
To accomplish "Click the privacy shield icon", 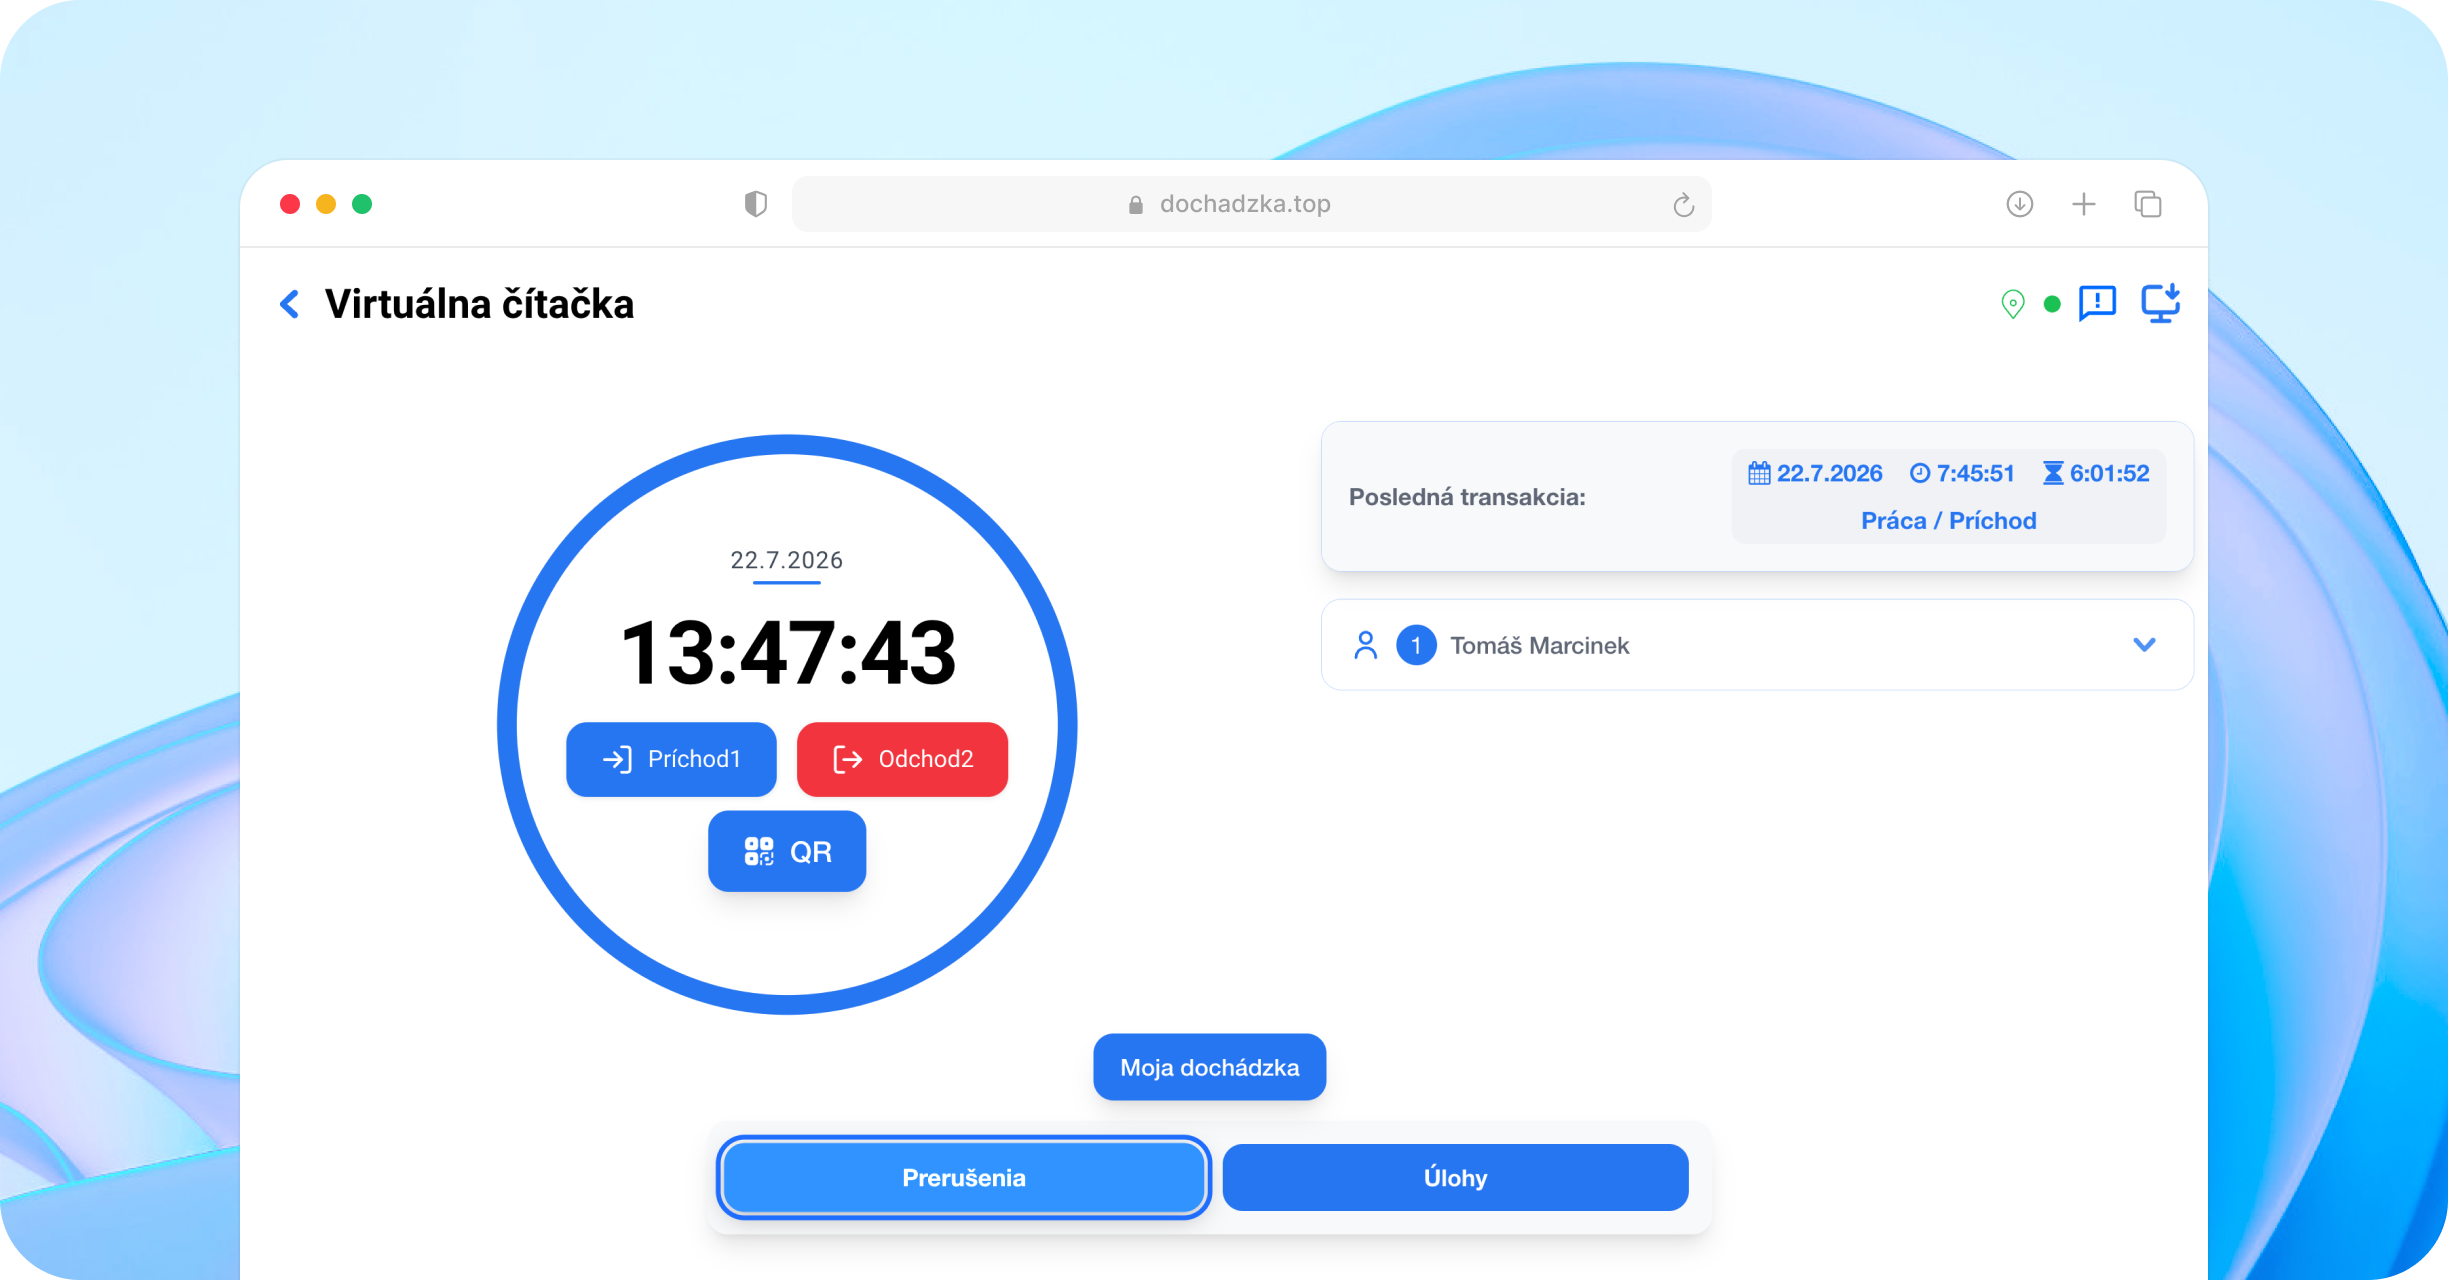I will (x=756, y=204).
